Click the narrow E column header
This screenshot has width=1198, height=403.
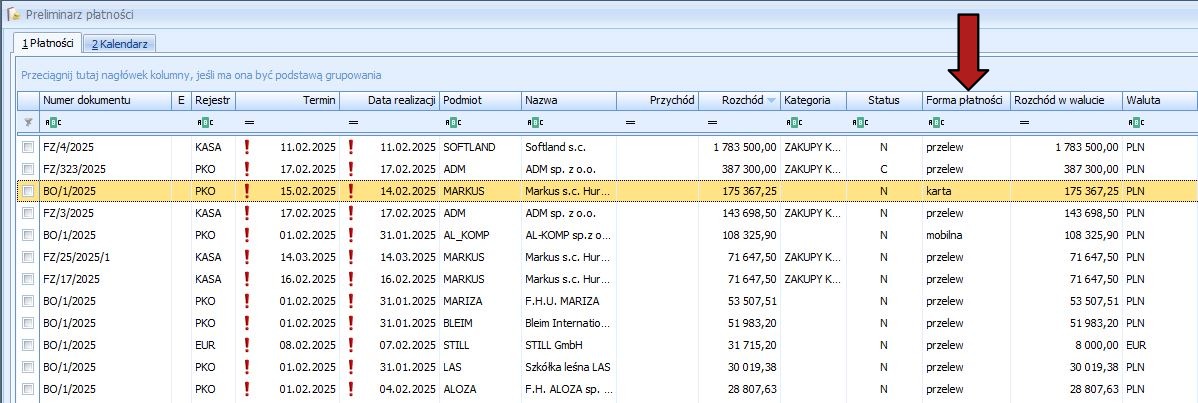[181, 100]
